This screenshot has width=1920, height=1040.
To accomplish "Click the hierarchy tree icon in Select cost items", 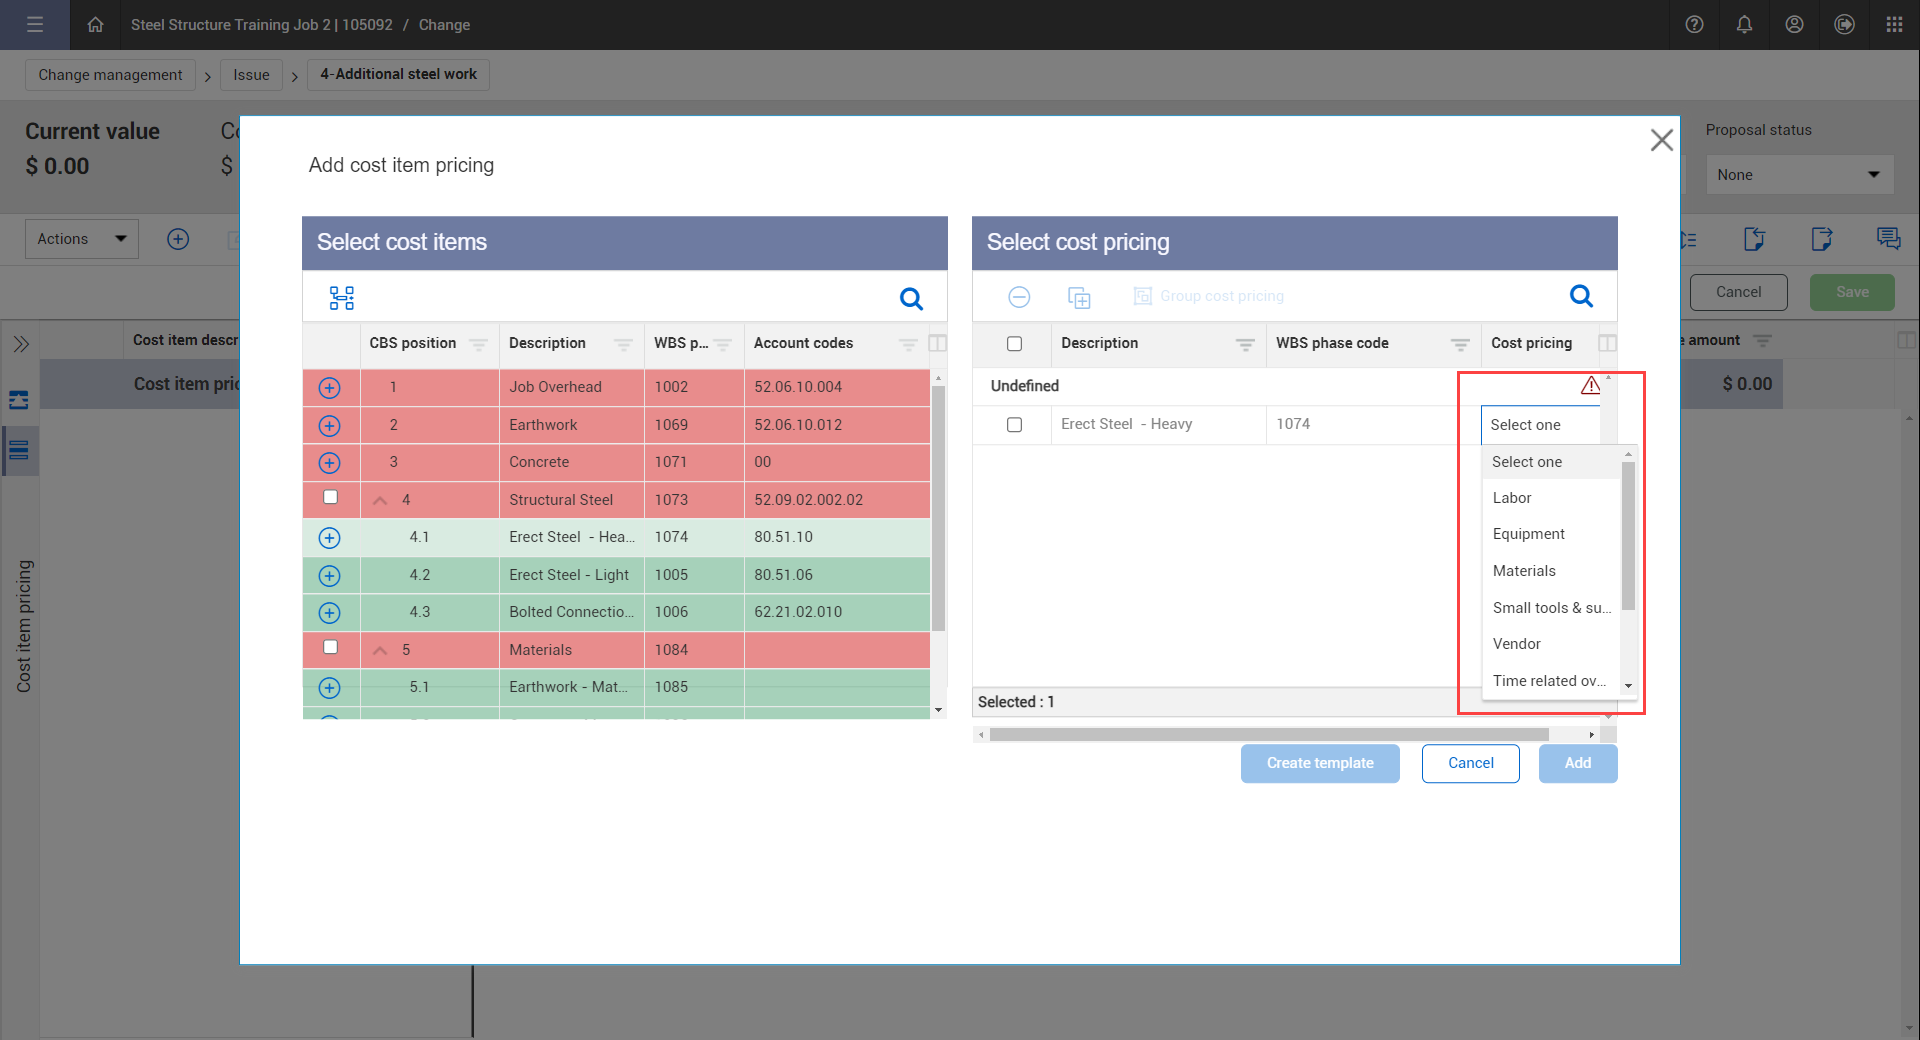I will pyautogui.click(x=342, y=298).
